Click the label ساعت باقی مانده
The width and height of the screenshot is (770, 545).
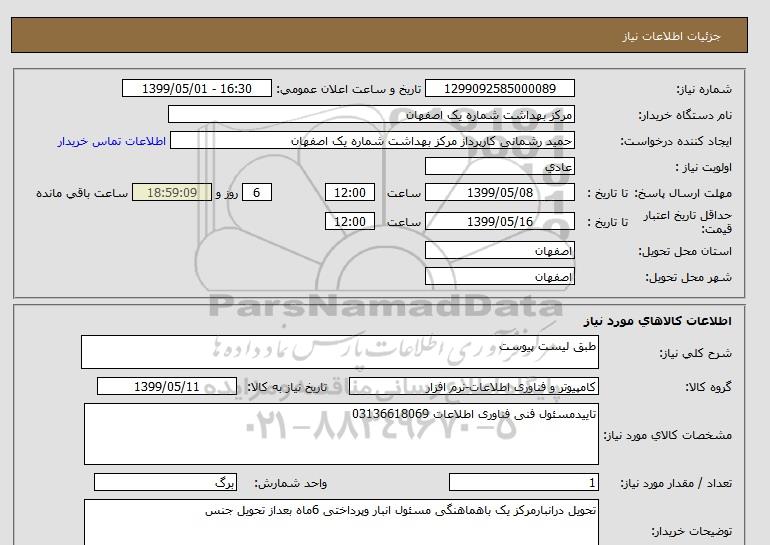[x=82, y=193]
